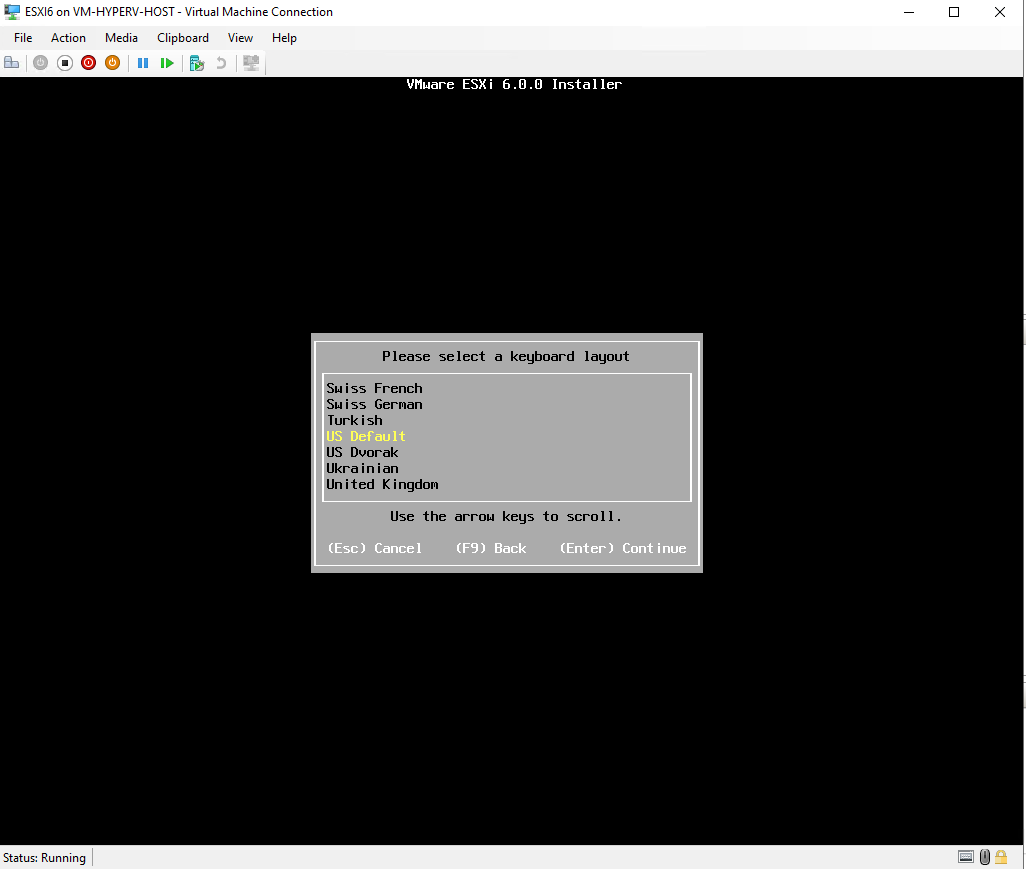The image size is (1026, 869).
Task: Click the green Reset/Resume play icon
Action: point(167,63)
